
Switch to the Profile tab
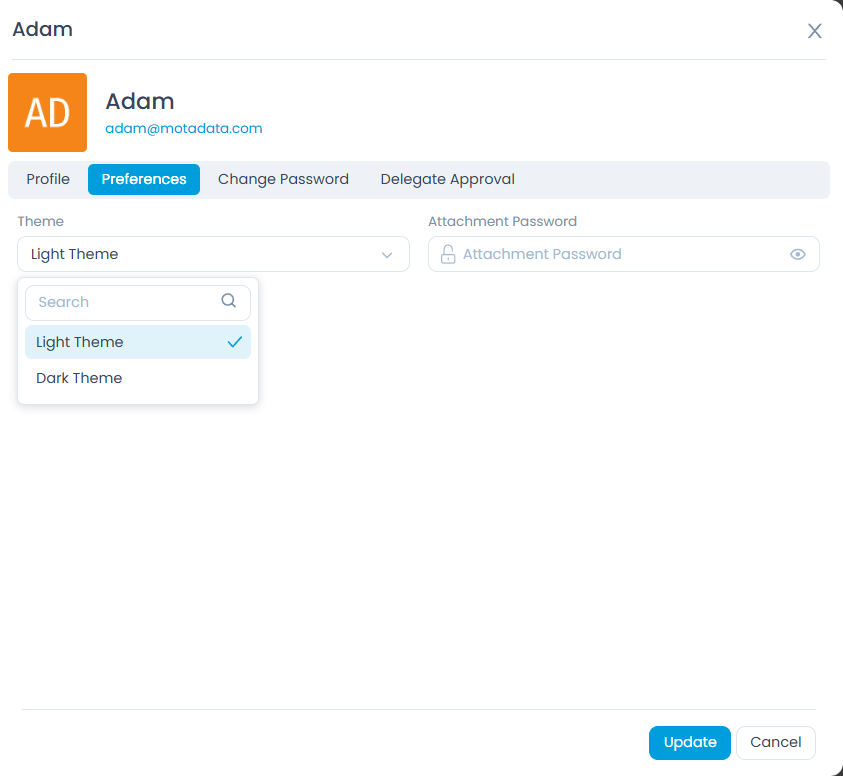pos(48,180)
